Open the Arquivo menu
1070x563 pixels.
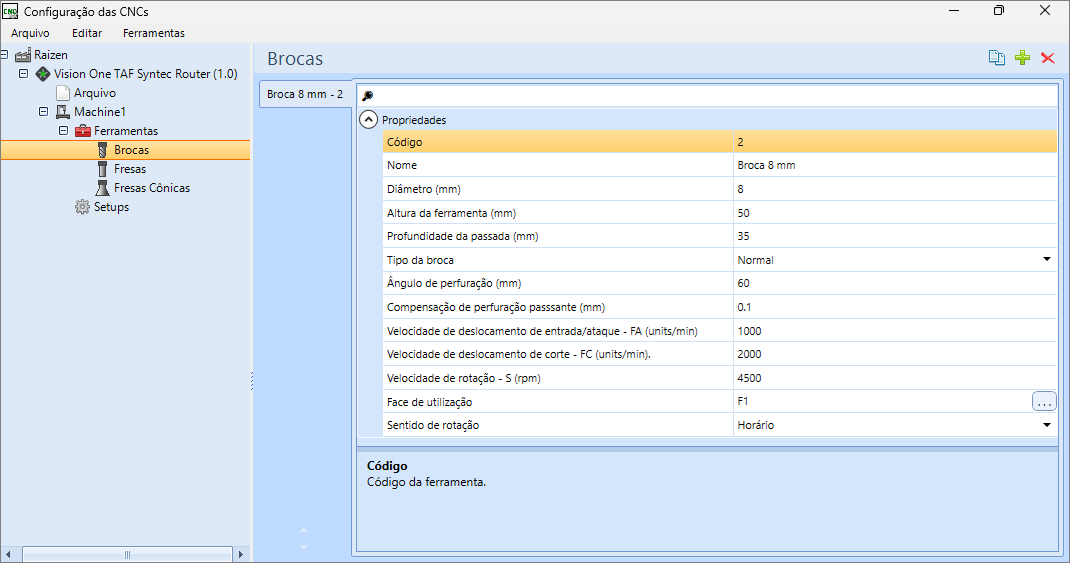[30, 33]
